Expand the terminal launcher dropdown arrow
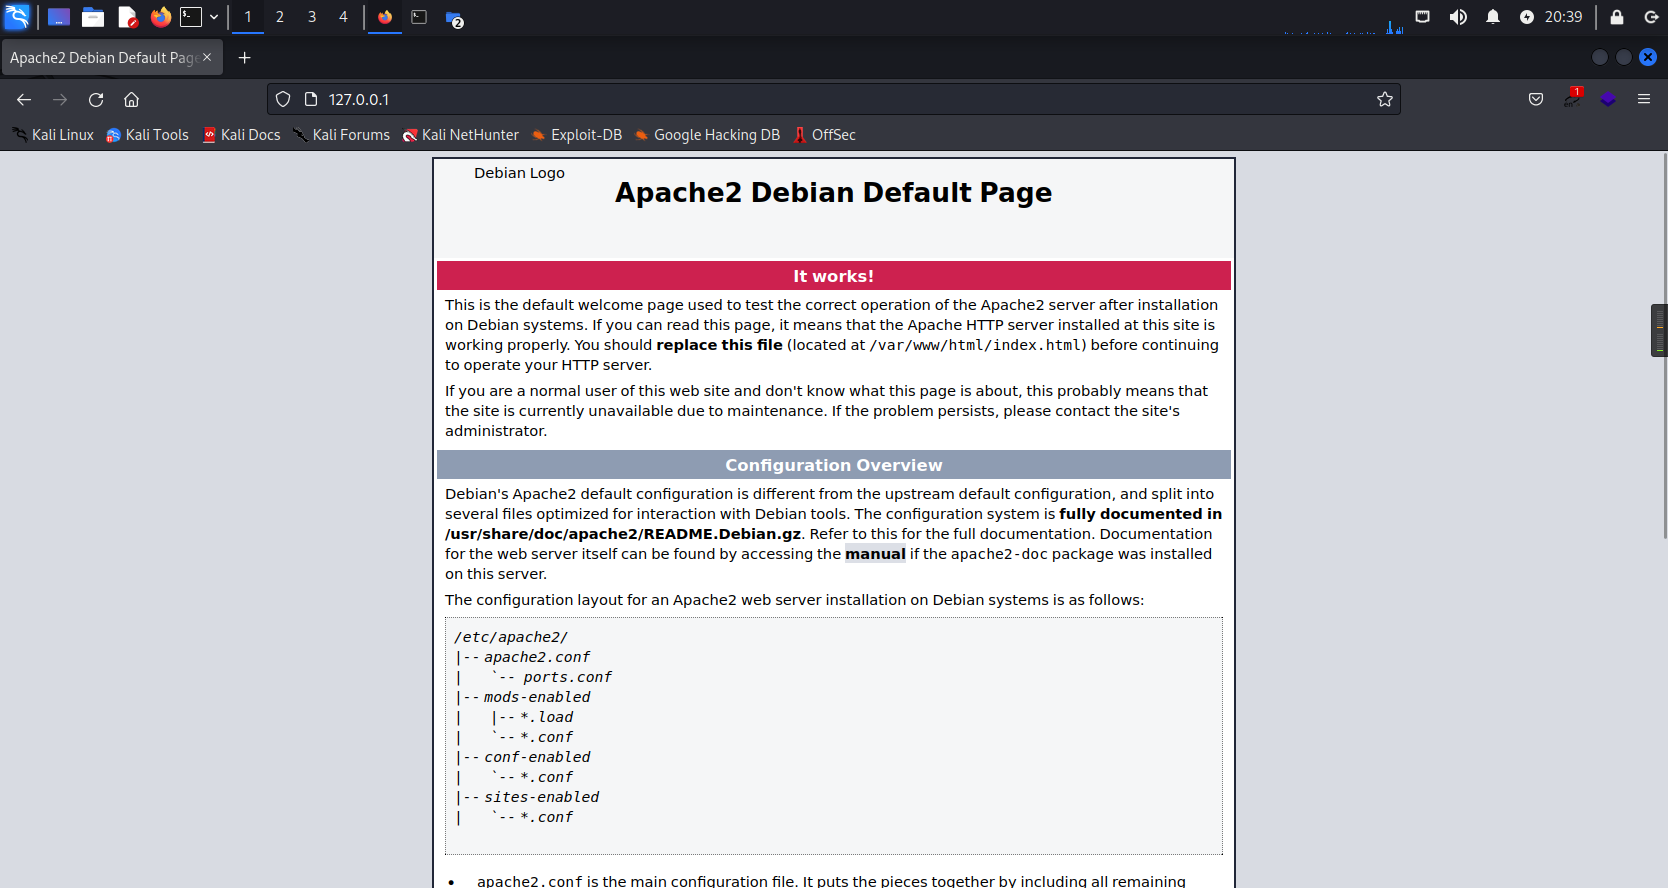The image size is (1668, 888). (214, 17)
